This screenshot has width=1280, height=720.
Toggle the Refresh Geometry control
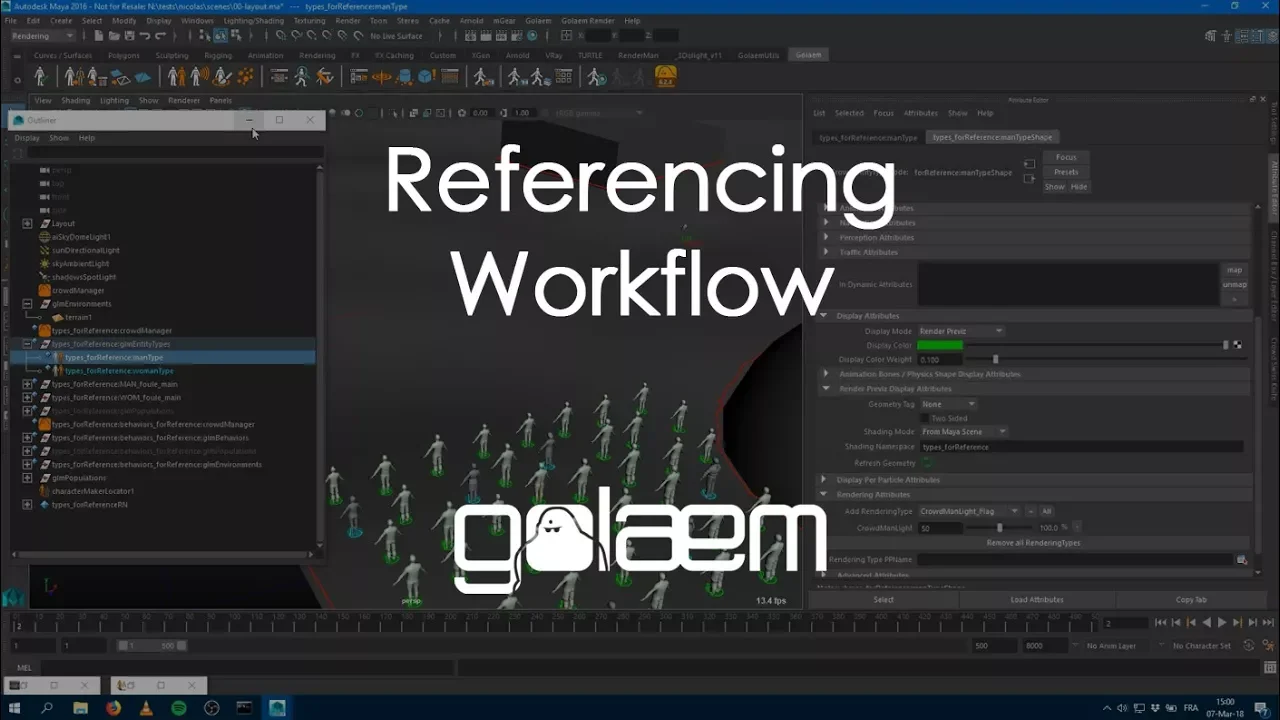click(926, 463)
